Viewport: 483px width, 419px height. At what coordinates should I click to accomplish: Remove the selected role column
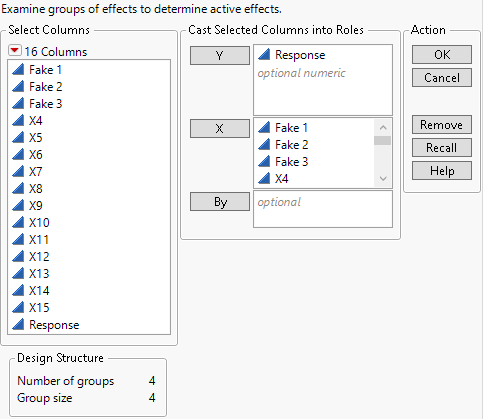click(442, 125)
